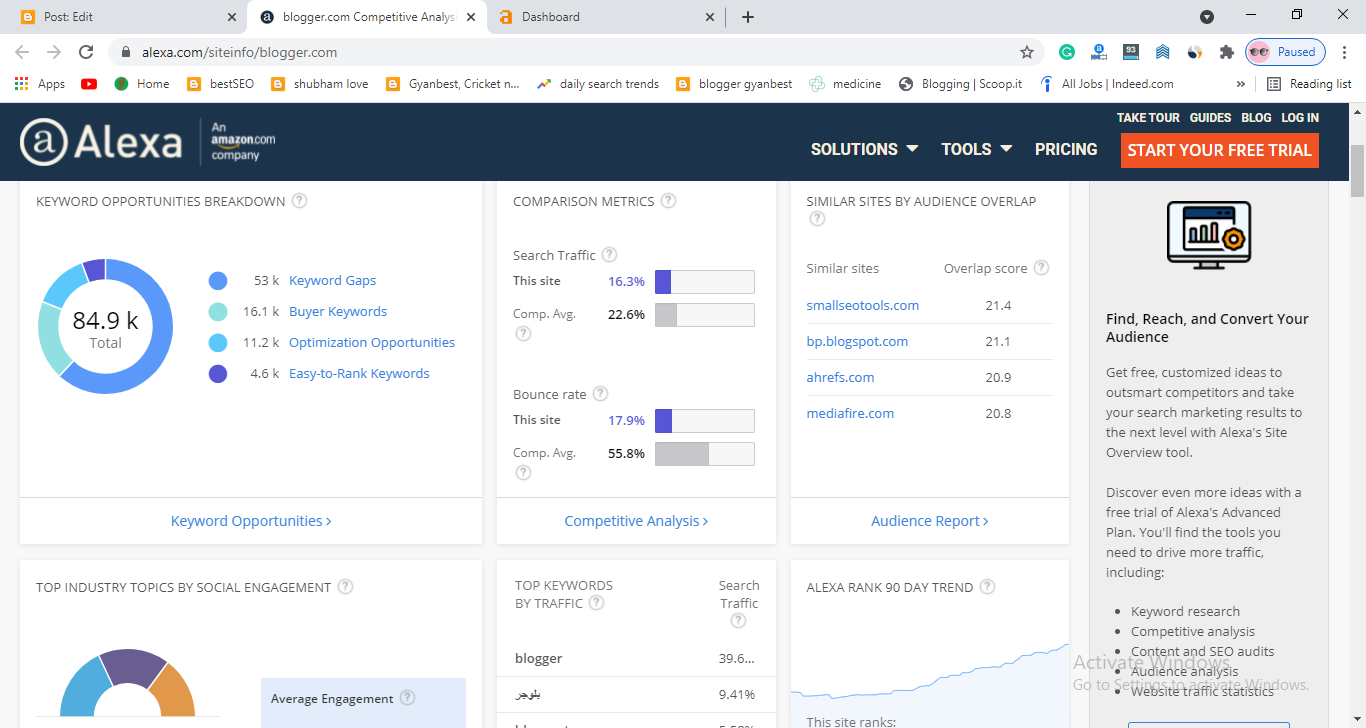Select the 'blogger' keyword row
The width and height of the screenshot is (1366, 728).
636,658
